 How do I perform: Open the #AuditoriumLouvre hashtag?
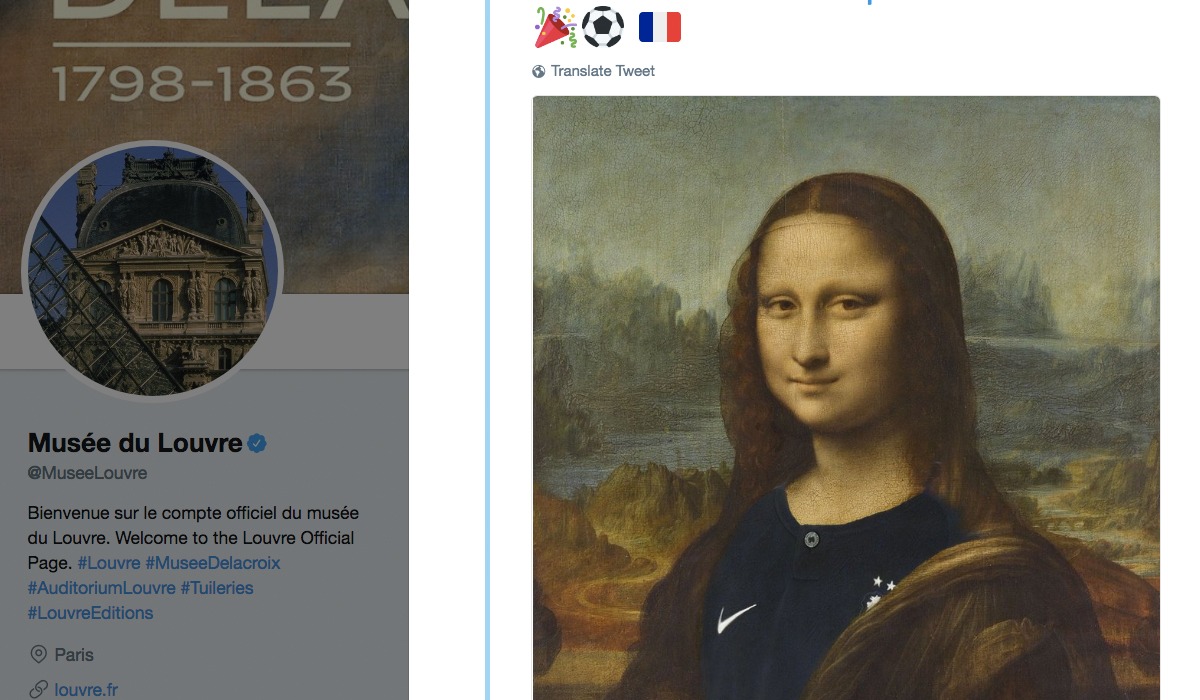pyautogui.click(x=101, y=588)
